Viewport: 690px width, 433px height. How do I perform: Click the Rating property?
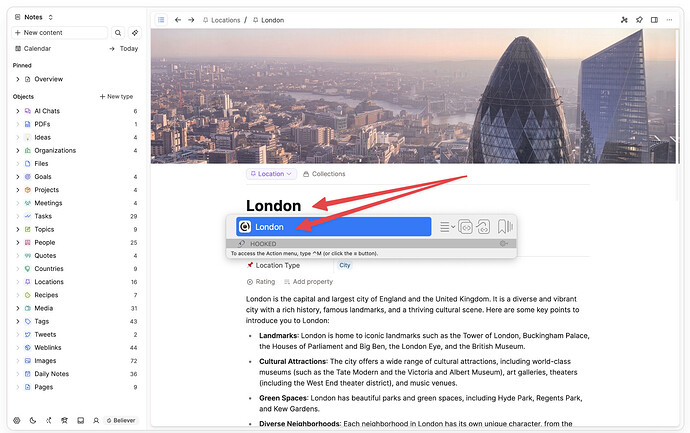pyautogui.click(x=265, y=282)
